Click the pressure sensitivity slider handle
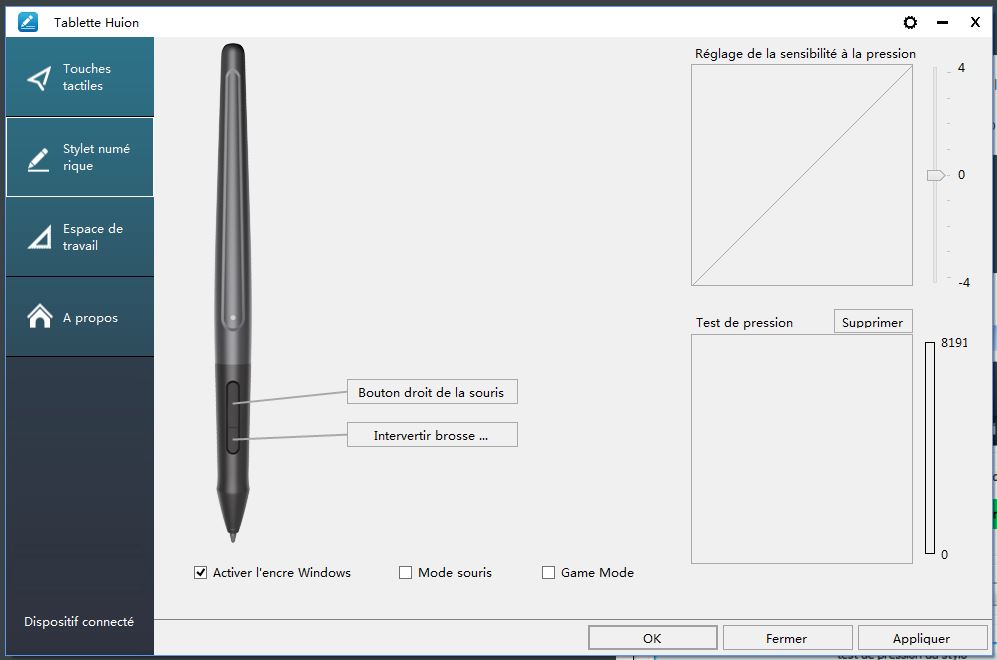 pyautogui.click(x=935, y=175)
